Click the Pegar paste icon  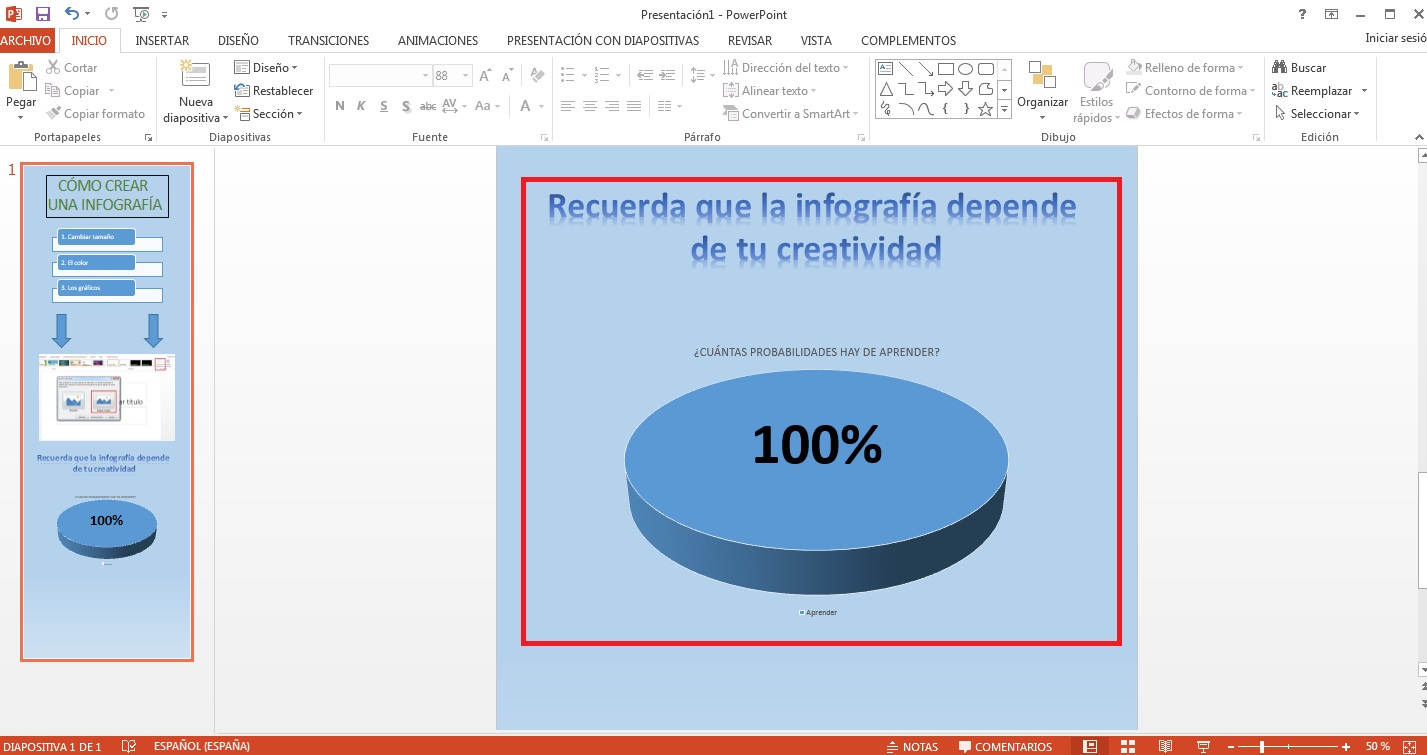(21, 78)
